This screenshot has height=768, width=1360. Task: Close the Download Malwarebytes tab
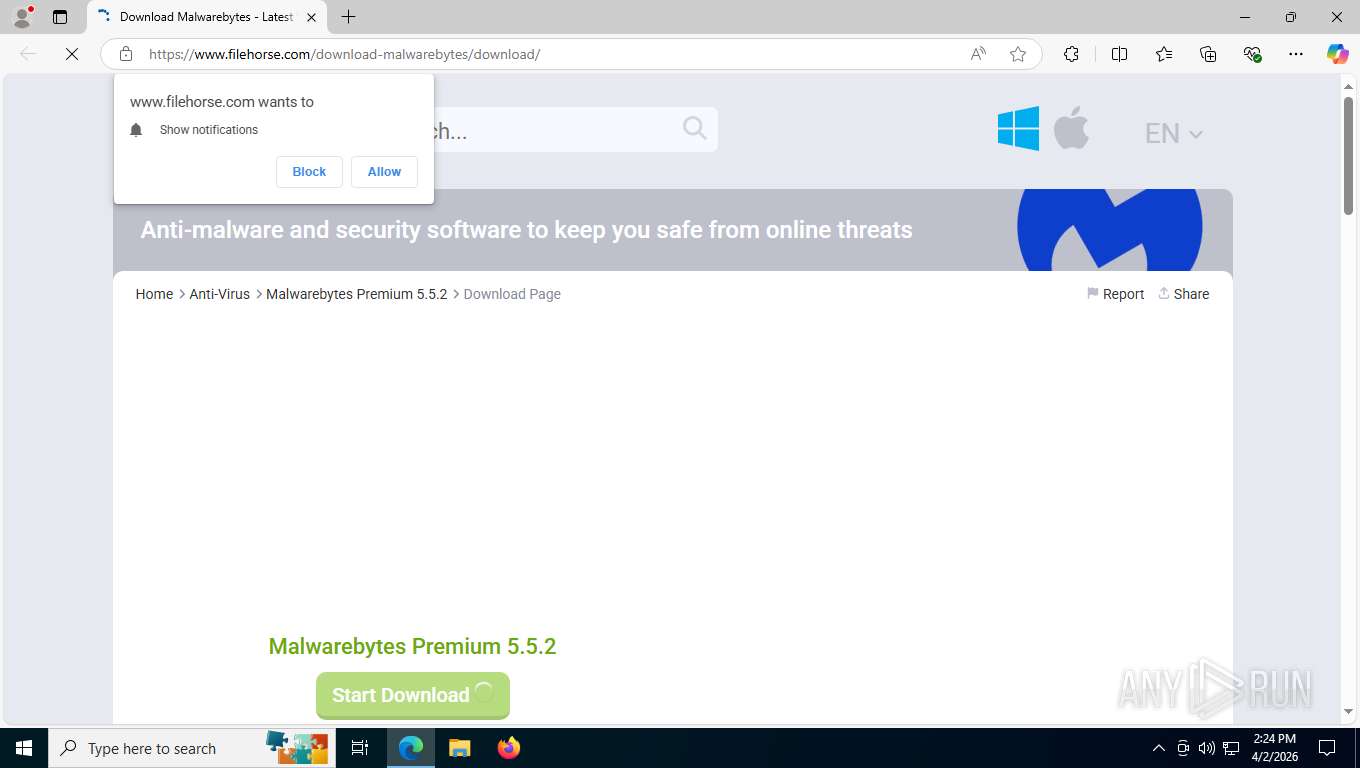coord(311,17)
